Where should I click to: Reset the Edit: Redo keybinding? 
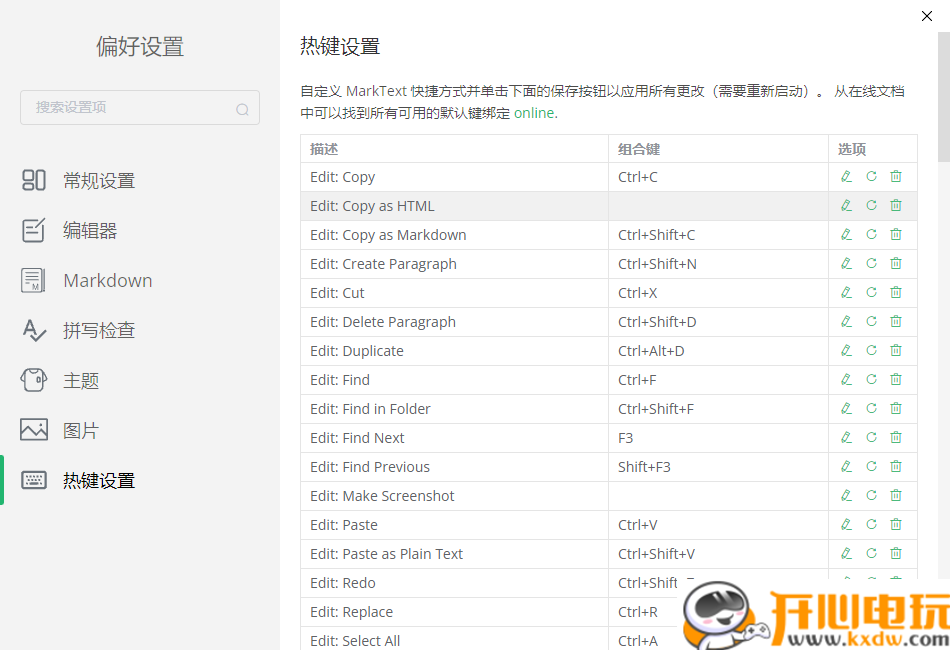pyautogui.click(x=871, y=582)
